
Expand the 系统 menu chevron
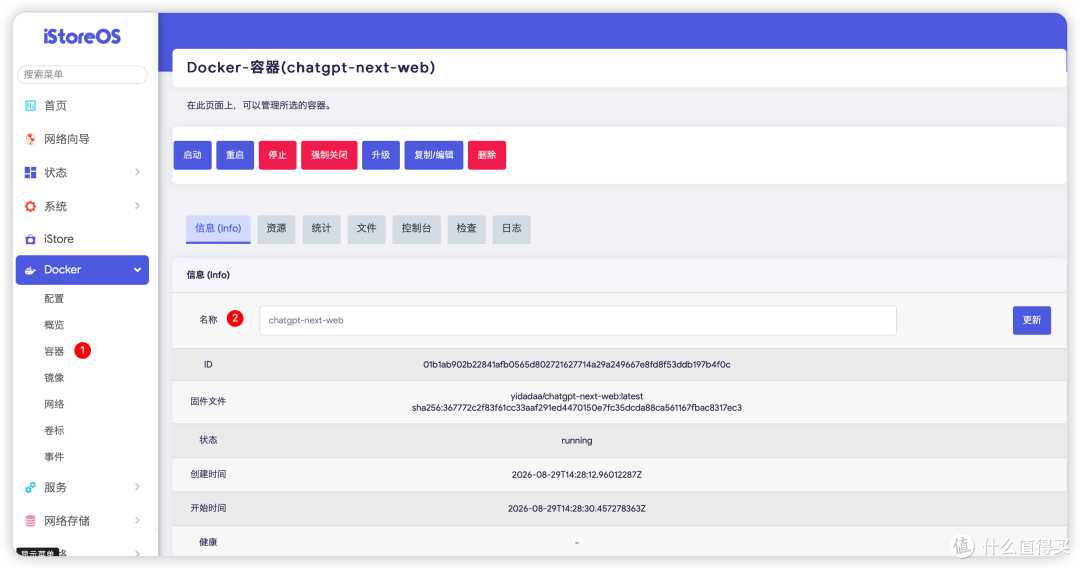click(137, 206)
